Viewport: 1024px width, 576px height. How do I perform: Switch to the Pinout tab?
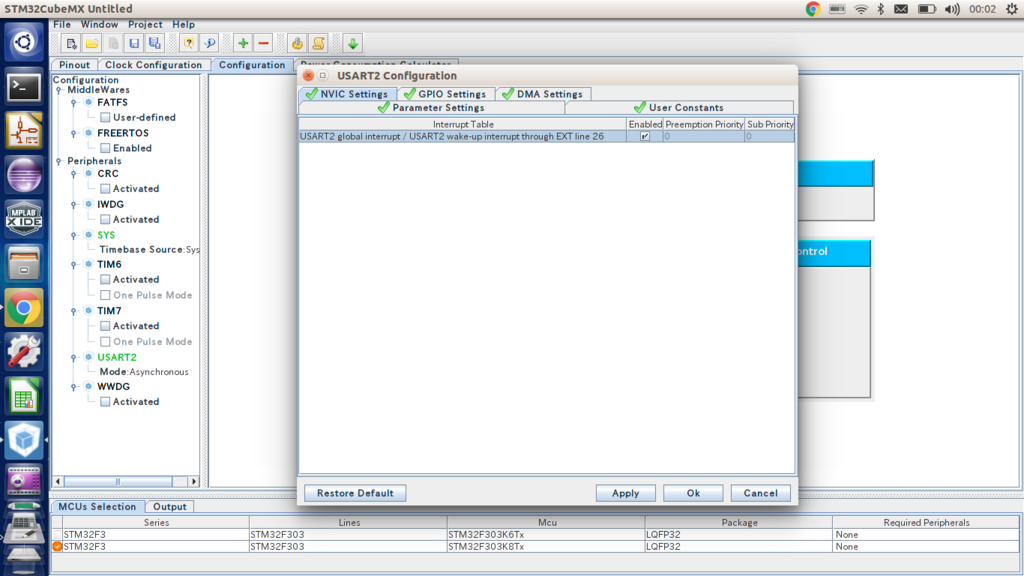(x=74, y=65)
